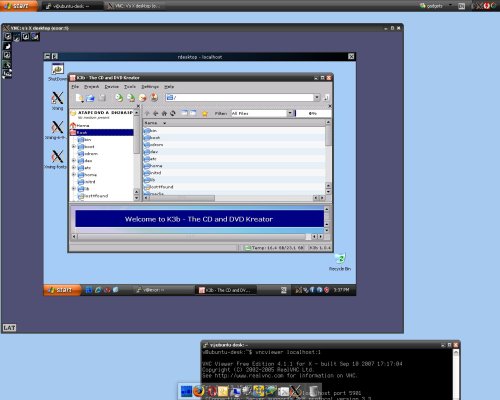This screenshot has width=500, height=400.
Task: Go up one directory in K3b file browser
Action: 147,113
